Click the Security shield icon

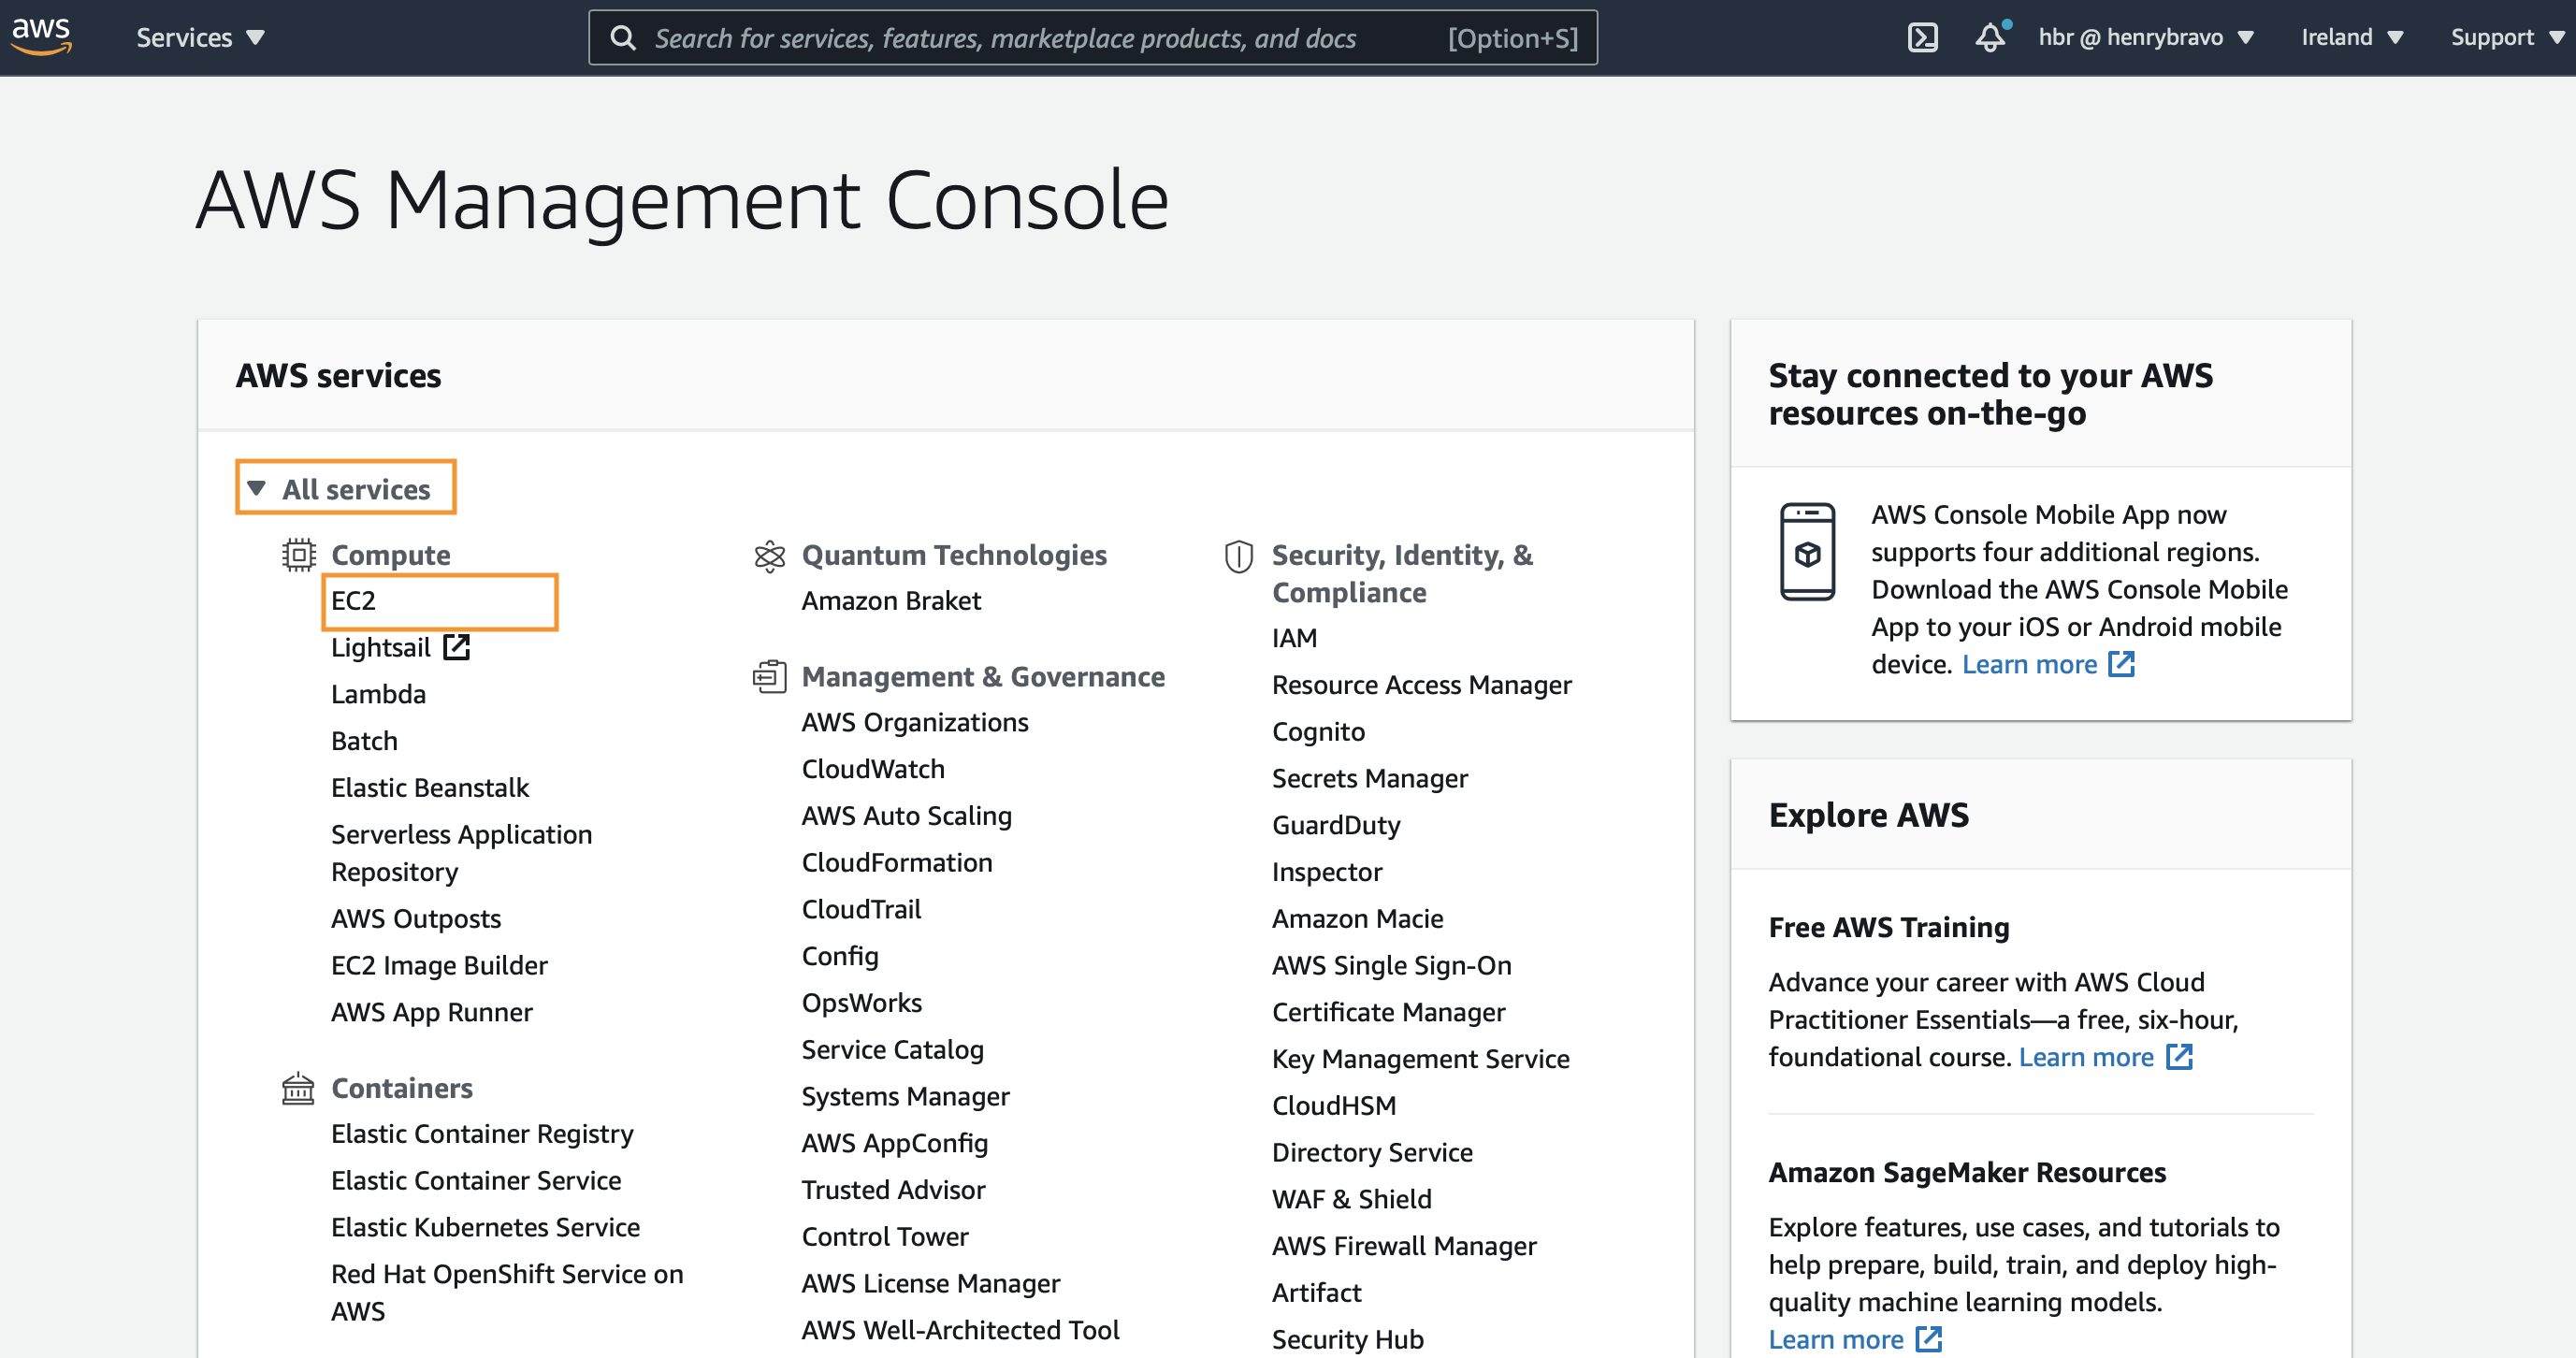pos(1238,556)
